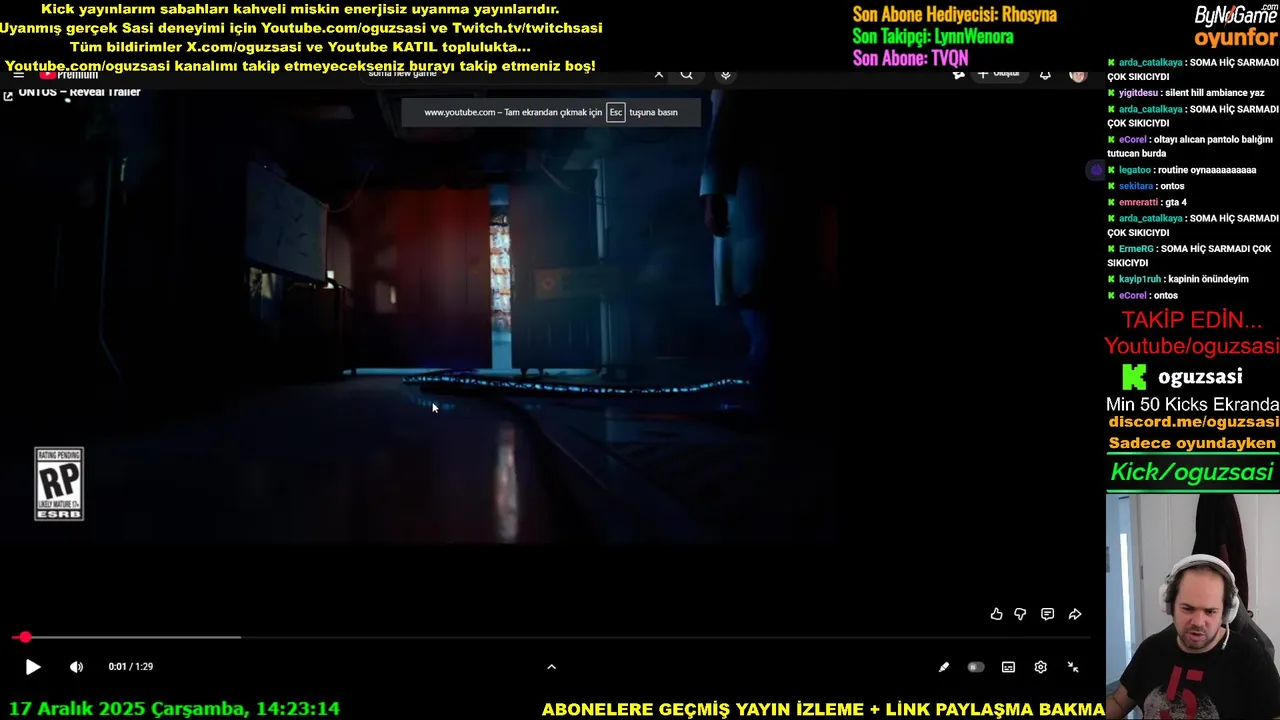Viewport: 1280px width, 720px height.
Task: Click the ESRB Rating Pending badge
Action: tap(59, 484)
